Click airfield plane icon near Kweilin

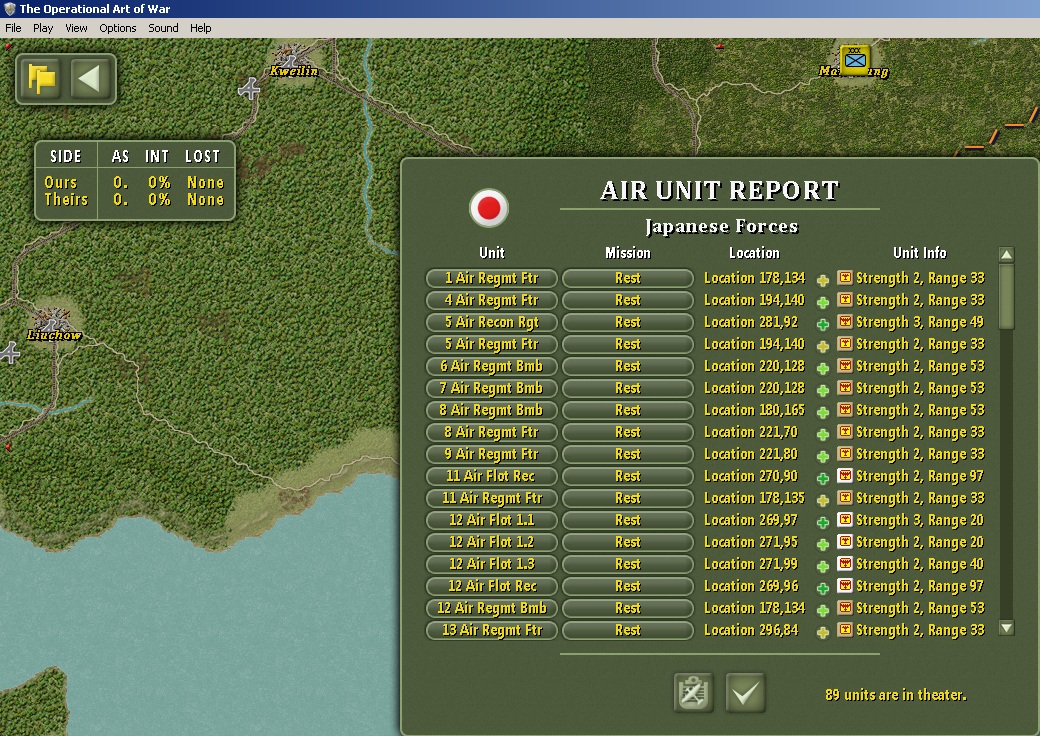(x=249, y=88)
